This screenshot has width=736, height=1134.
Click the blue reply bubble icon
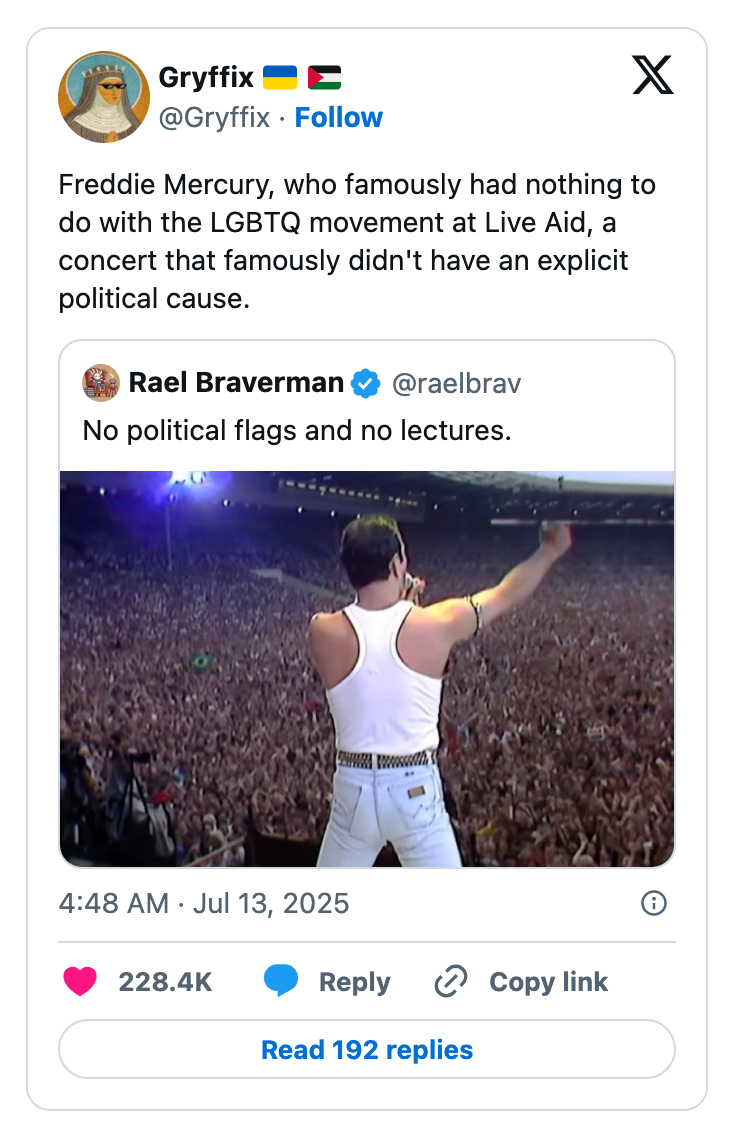pyautogui.click(x=281, y=982)
